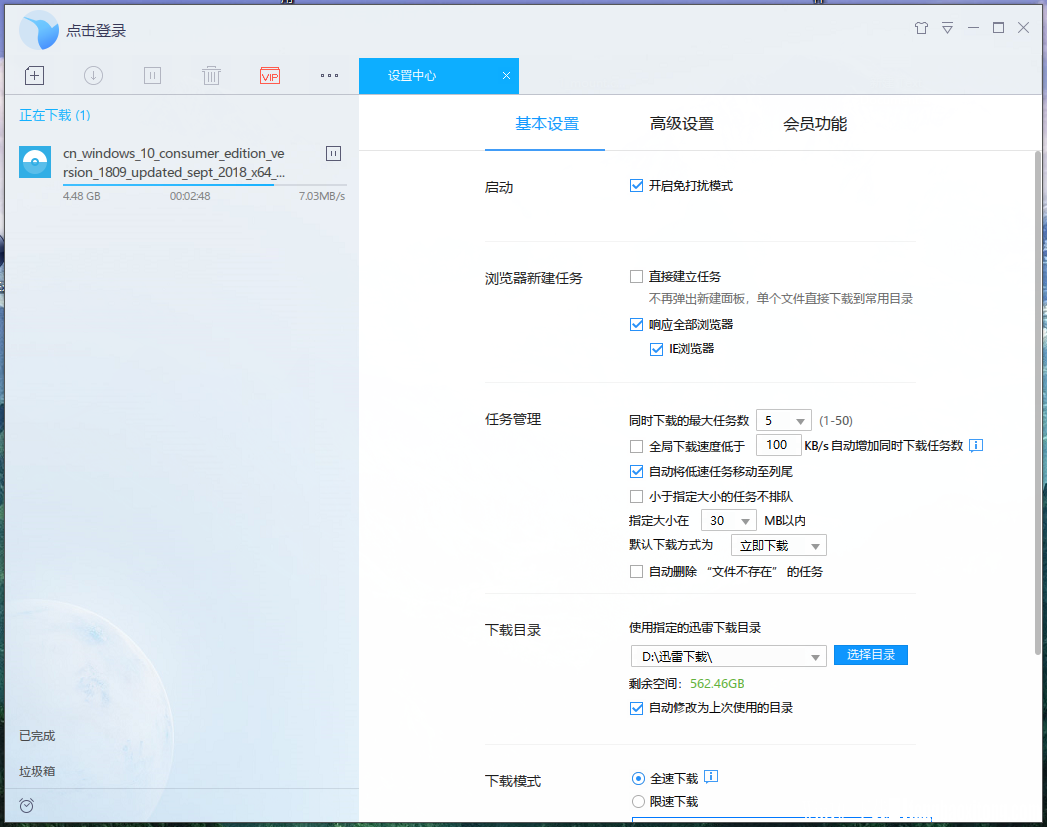Screen dimensions: 1047x827
Task: Click the alarm clock scheduled tasks icon
Action: pyautogui.click(x=27, y=806)
